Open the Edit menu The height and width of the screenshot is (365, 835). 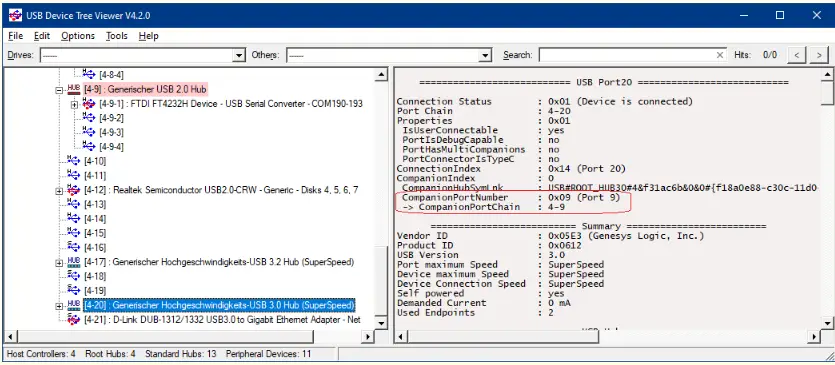coord(42,36)
